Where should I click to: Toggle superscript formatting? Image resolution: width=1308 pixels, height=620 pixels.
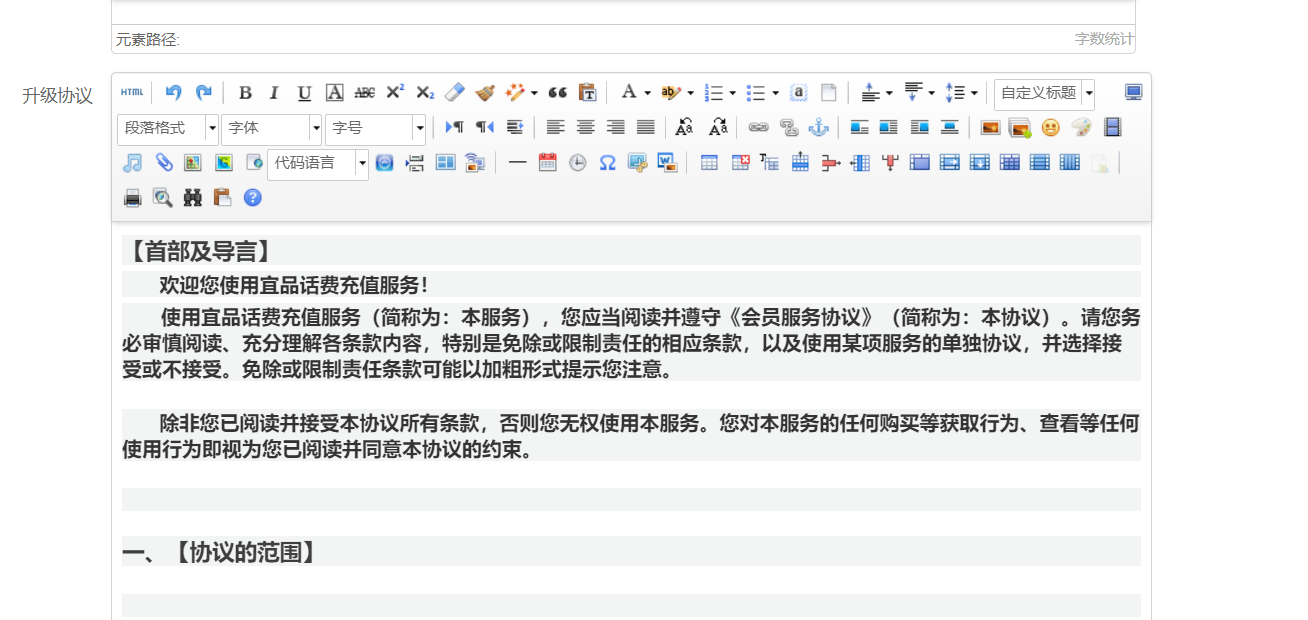click(x=395, y=93)
